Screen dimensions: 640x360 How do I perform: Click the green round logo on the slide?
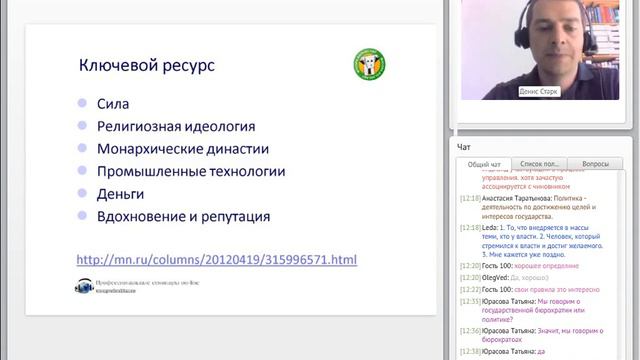tap(369, 64)
